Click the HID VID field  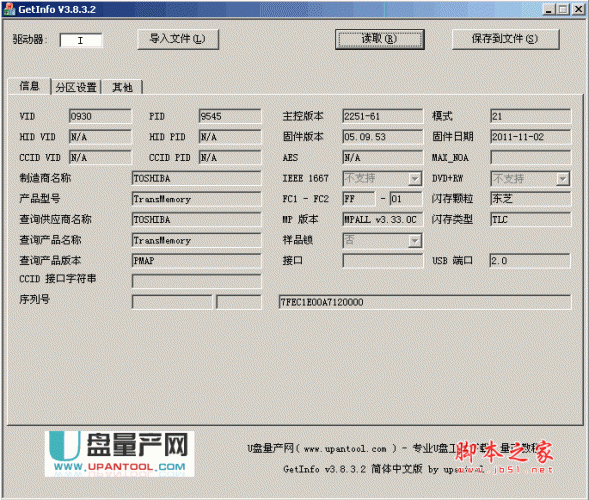[100, 137]
